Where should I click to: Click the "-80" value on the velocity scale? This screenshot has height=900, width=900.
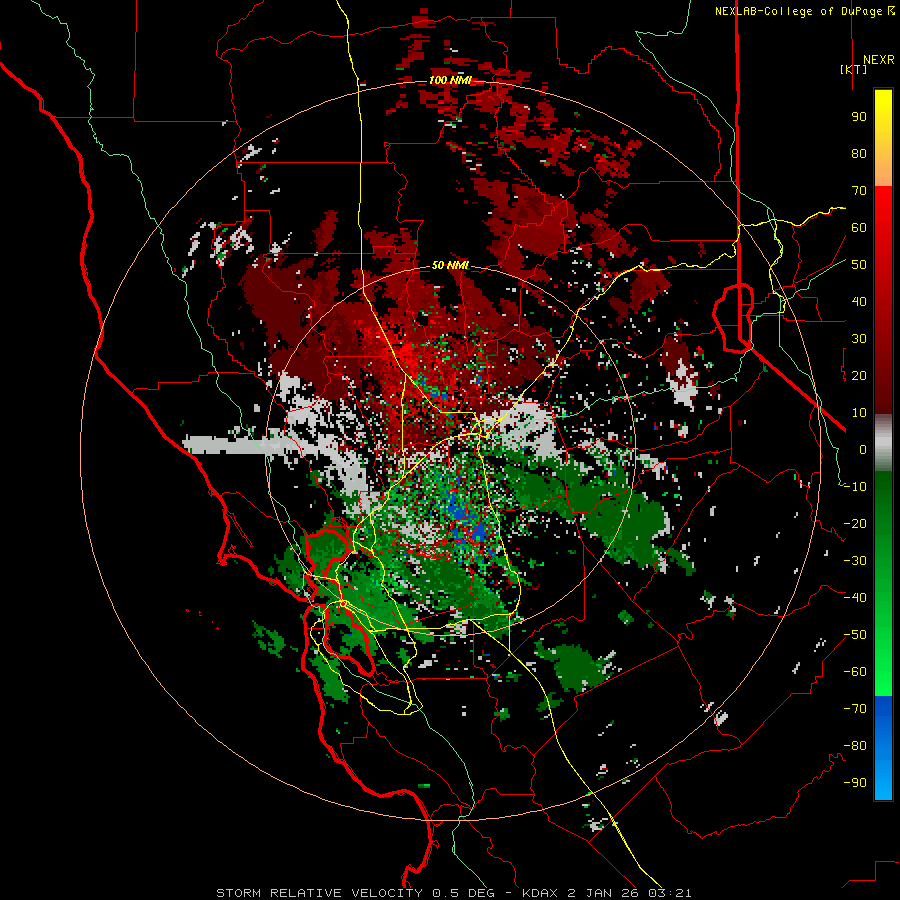(855, 746)
